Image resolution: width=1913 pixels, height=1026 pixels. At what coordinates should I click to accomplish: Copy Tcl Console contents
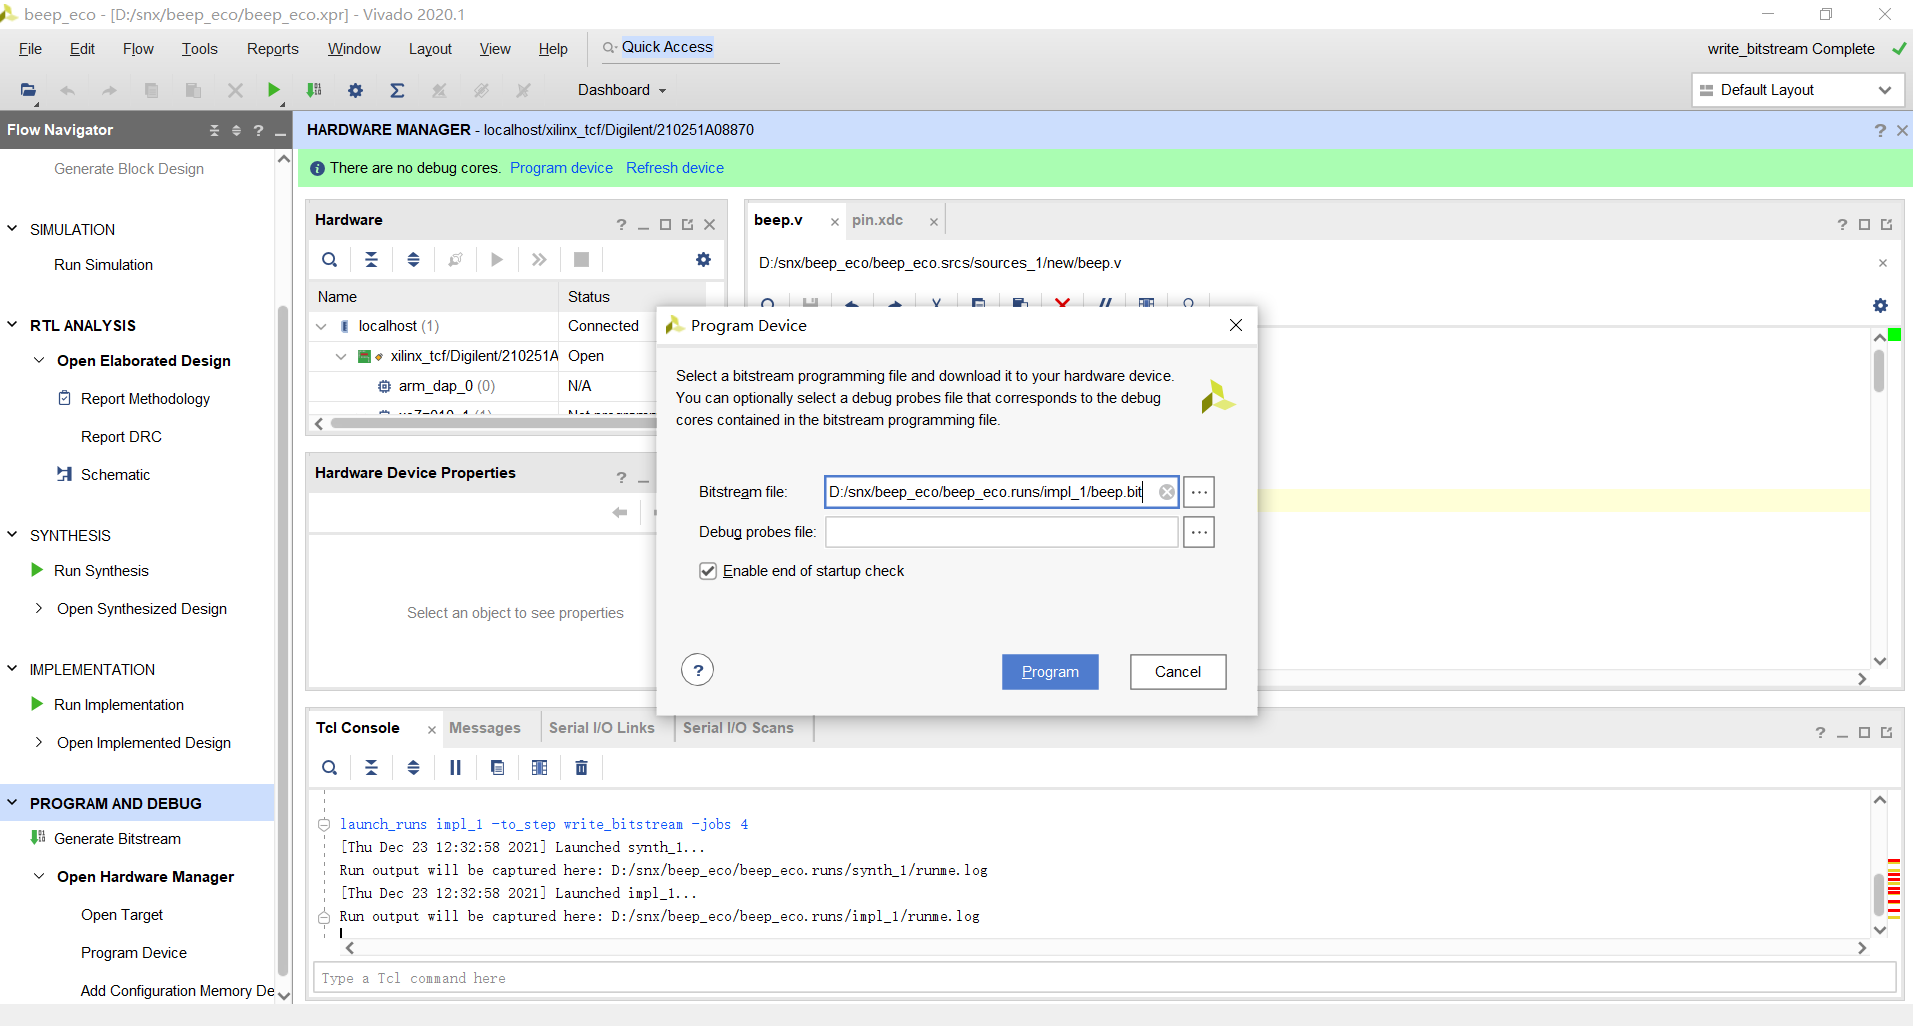[497, 768]
